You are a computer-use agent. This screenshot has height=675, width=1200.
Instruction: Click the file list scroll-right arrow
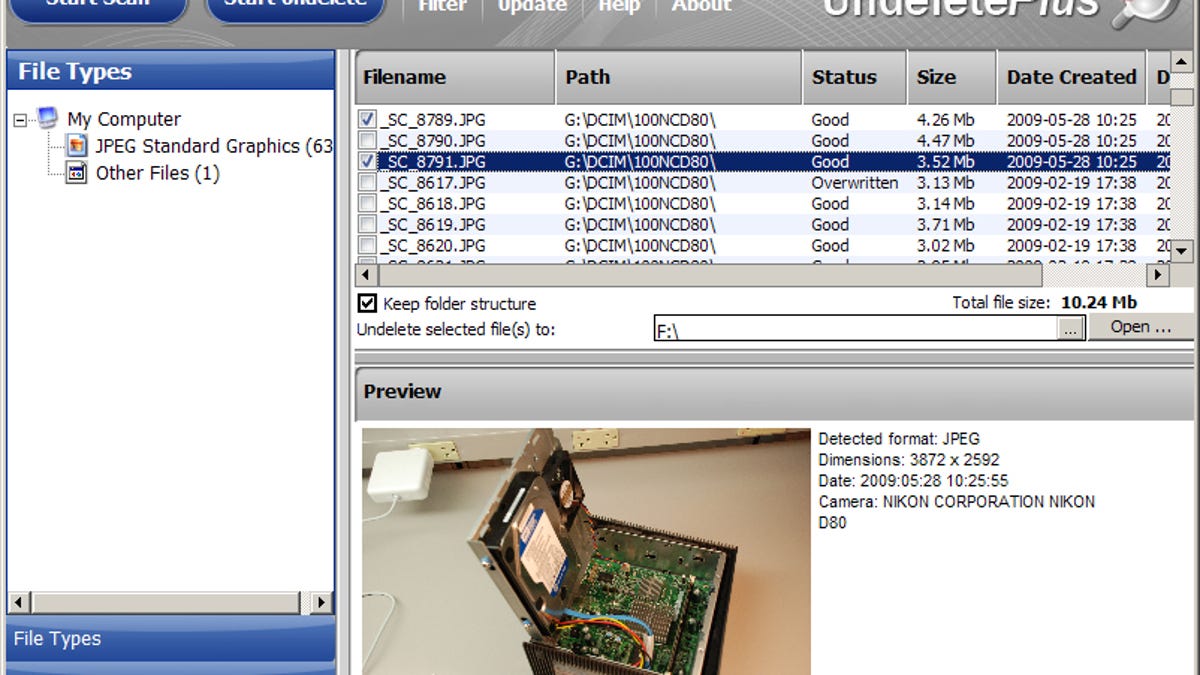tap(1157, 273)
